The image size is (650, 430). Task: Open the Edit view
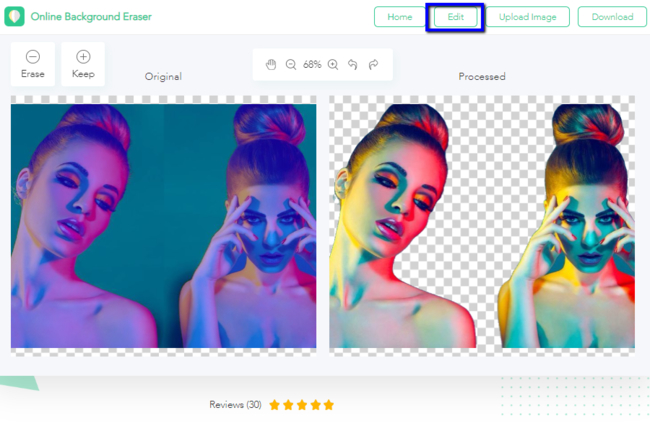coord(455,17)
